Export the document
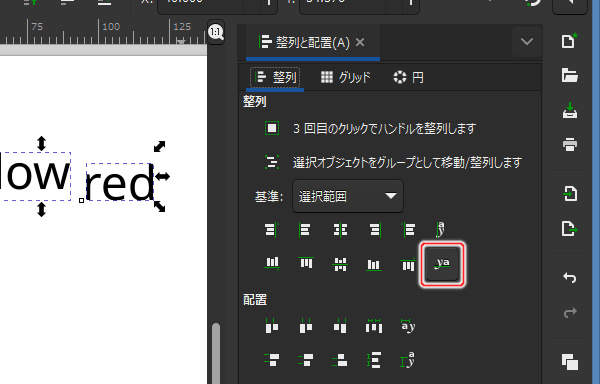Viewport: 600px width, 384px height. pos(569,229)
